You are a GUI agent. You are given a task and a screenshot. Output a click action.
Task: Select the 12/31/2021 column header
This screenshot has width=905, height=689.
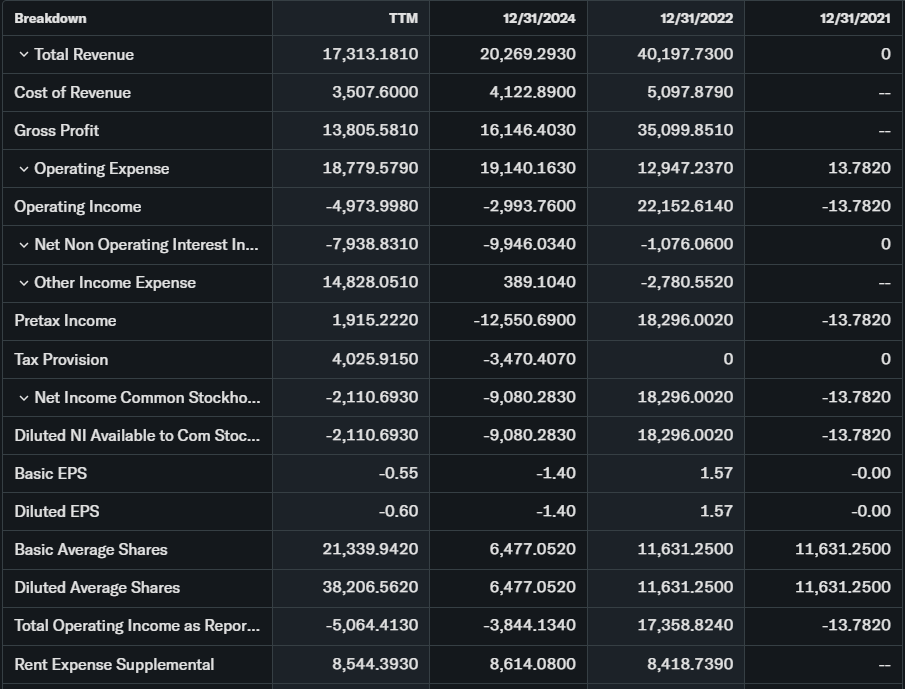pyautogui.click(x=854, y=18)
